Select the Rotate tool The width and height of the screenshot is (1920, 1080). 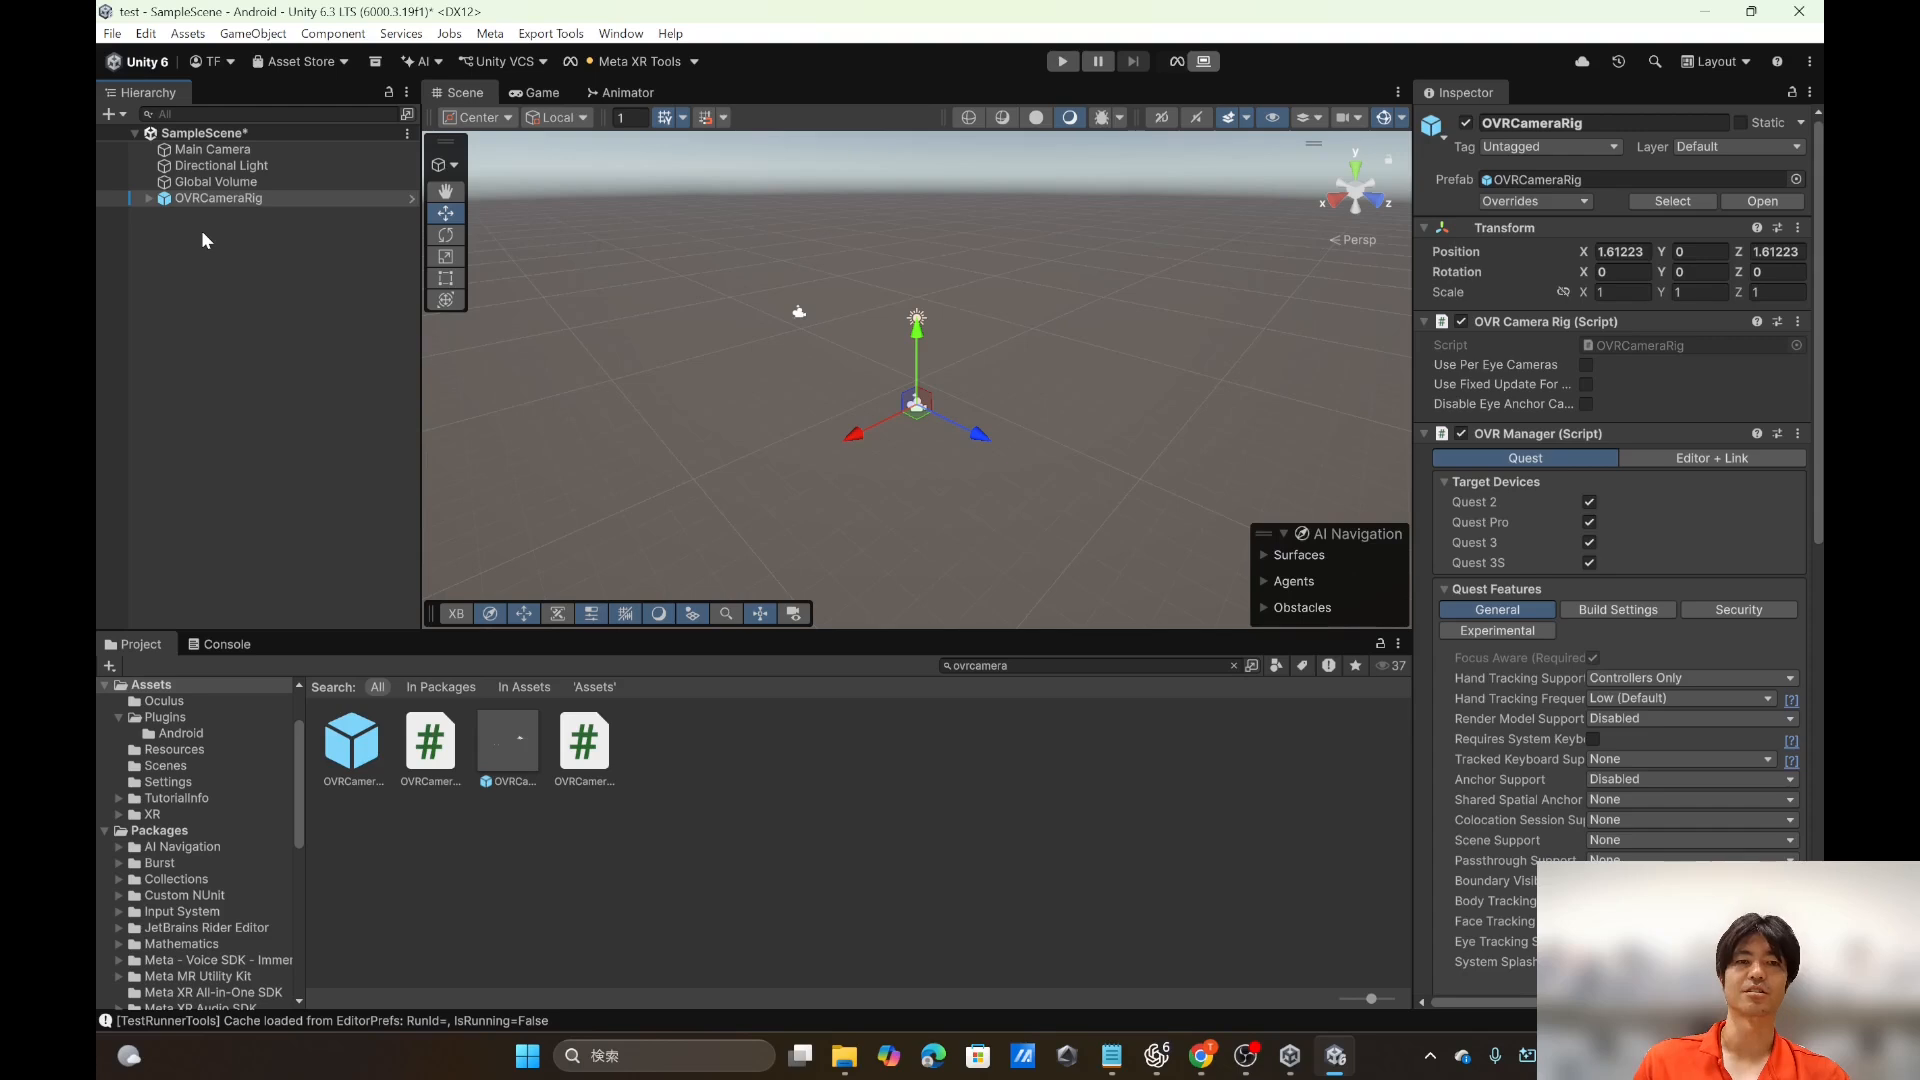pos(445,235)
